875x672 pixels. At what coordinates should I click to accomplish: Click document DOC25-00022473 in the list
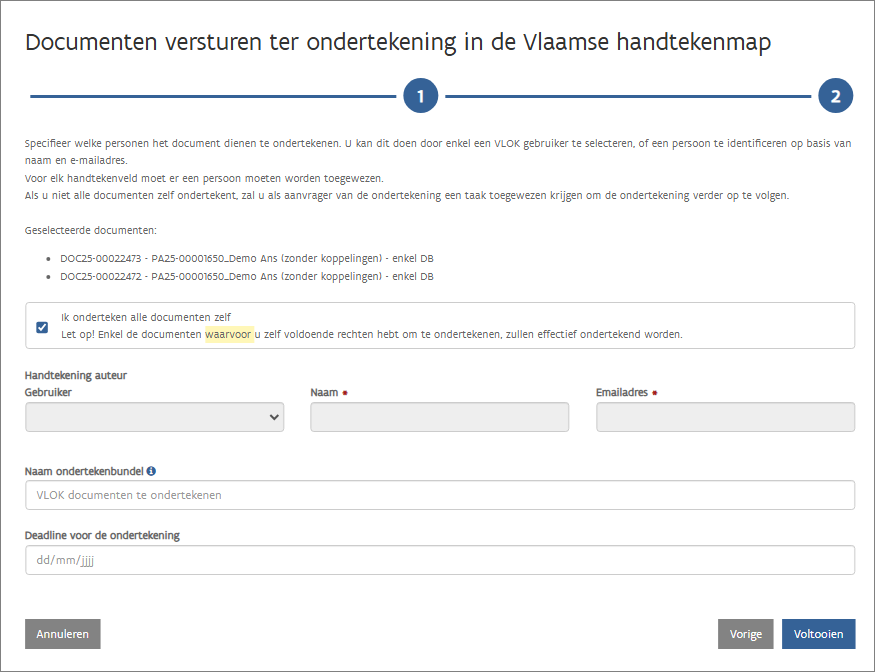click(246, 258)
